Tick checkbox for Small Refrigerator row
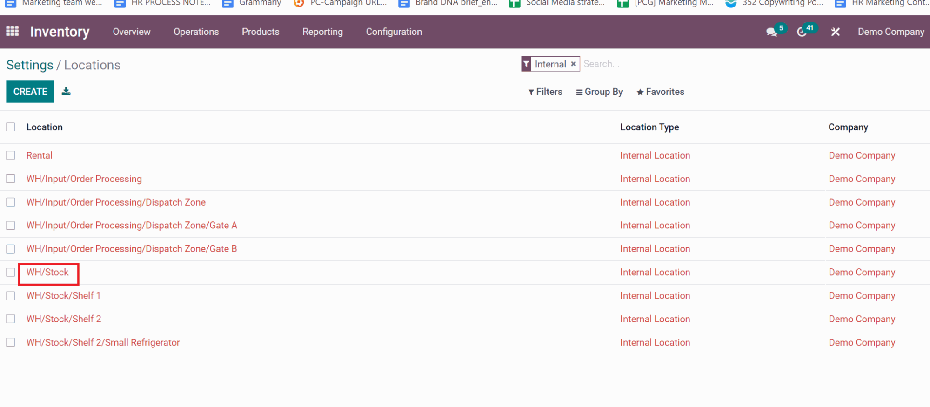This screenshot has width=930, height=407. tap(11, 342)
